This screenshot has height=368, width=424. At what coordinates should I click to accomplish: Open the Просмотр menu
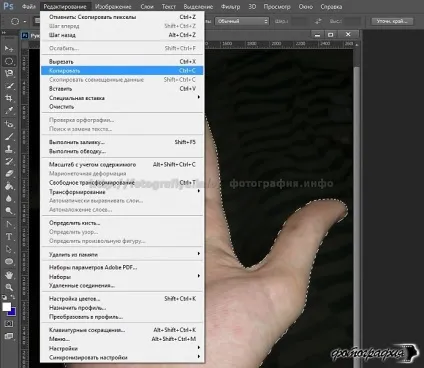[x=277, y=7]
